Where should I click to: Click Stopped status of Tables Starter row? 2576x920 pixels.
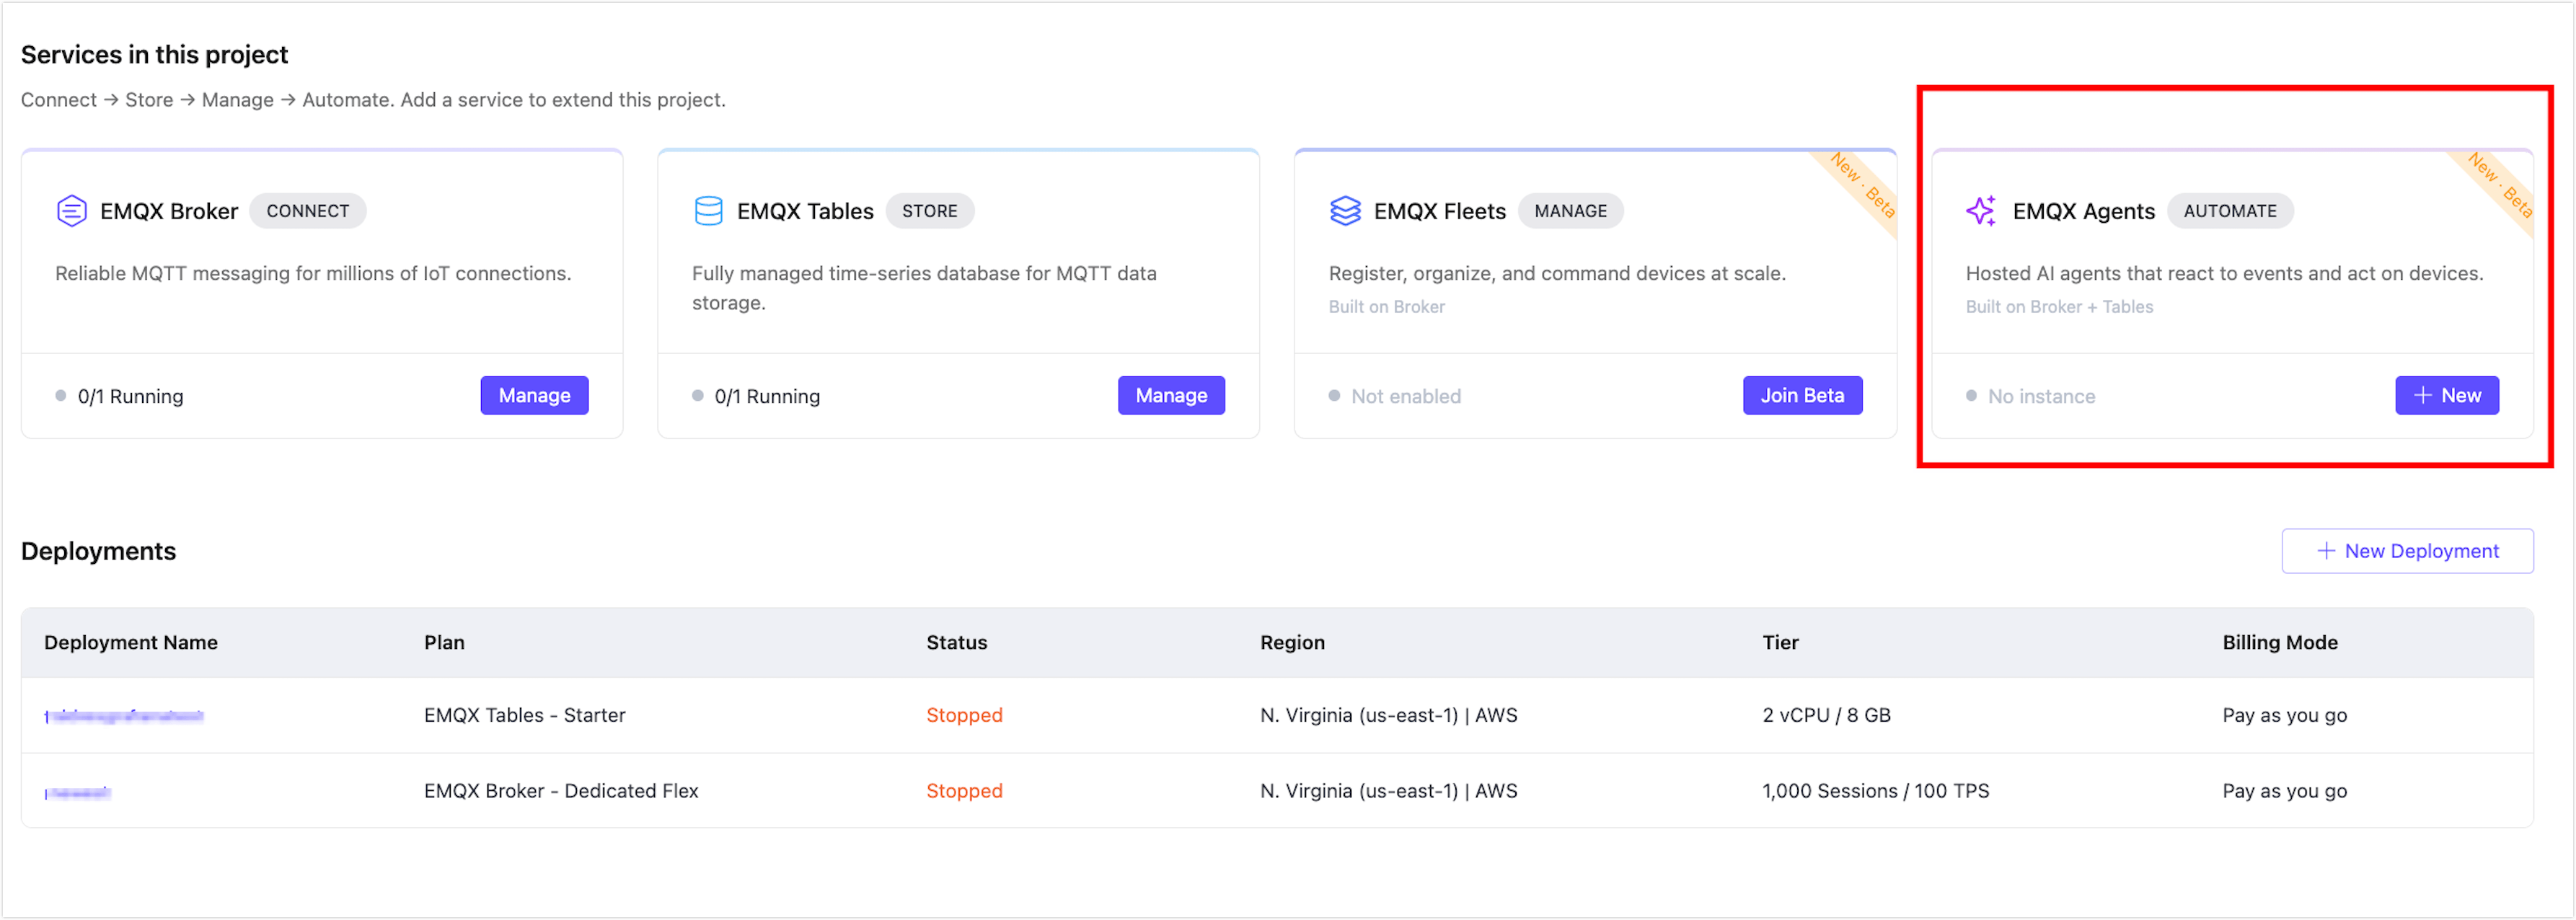[x=964, y=715]
